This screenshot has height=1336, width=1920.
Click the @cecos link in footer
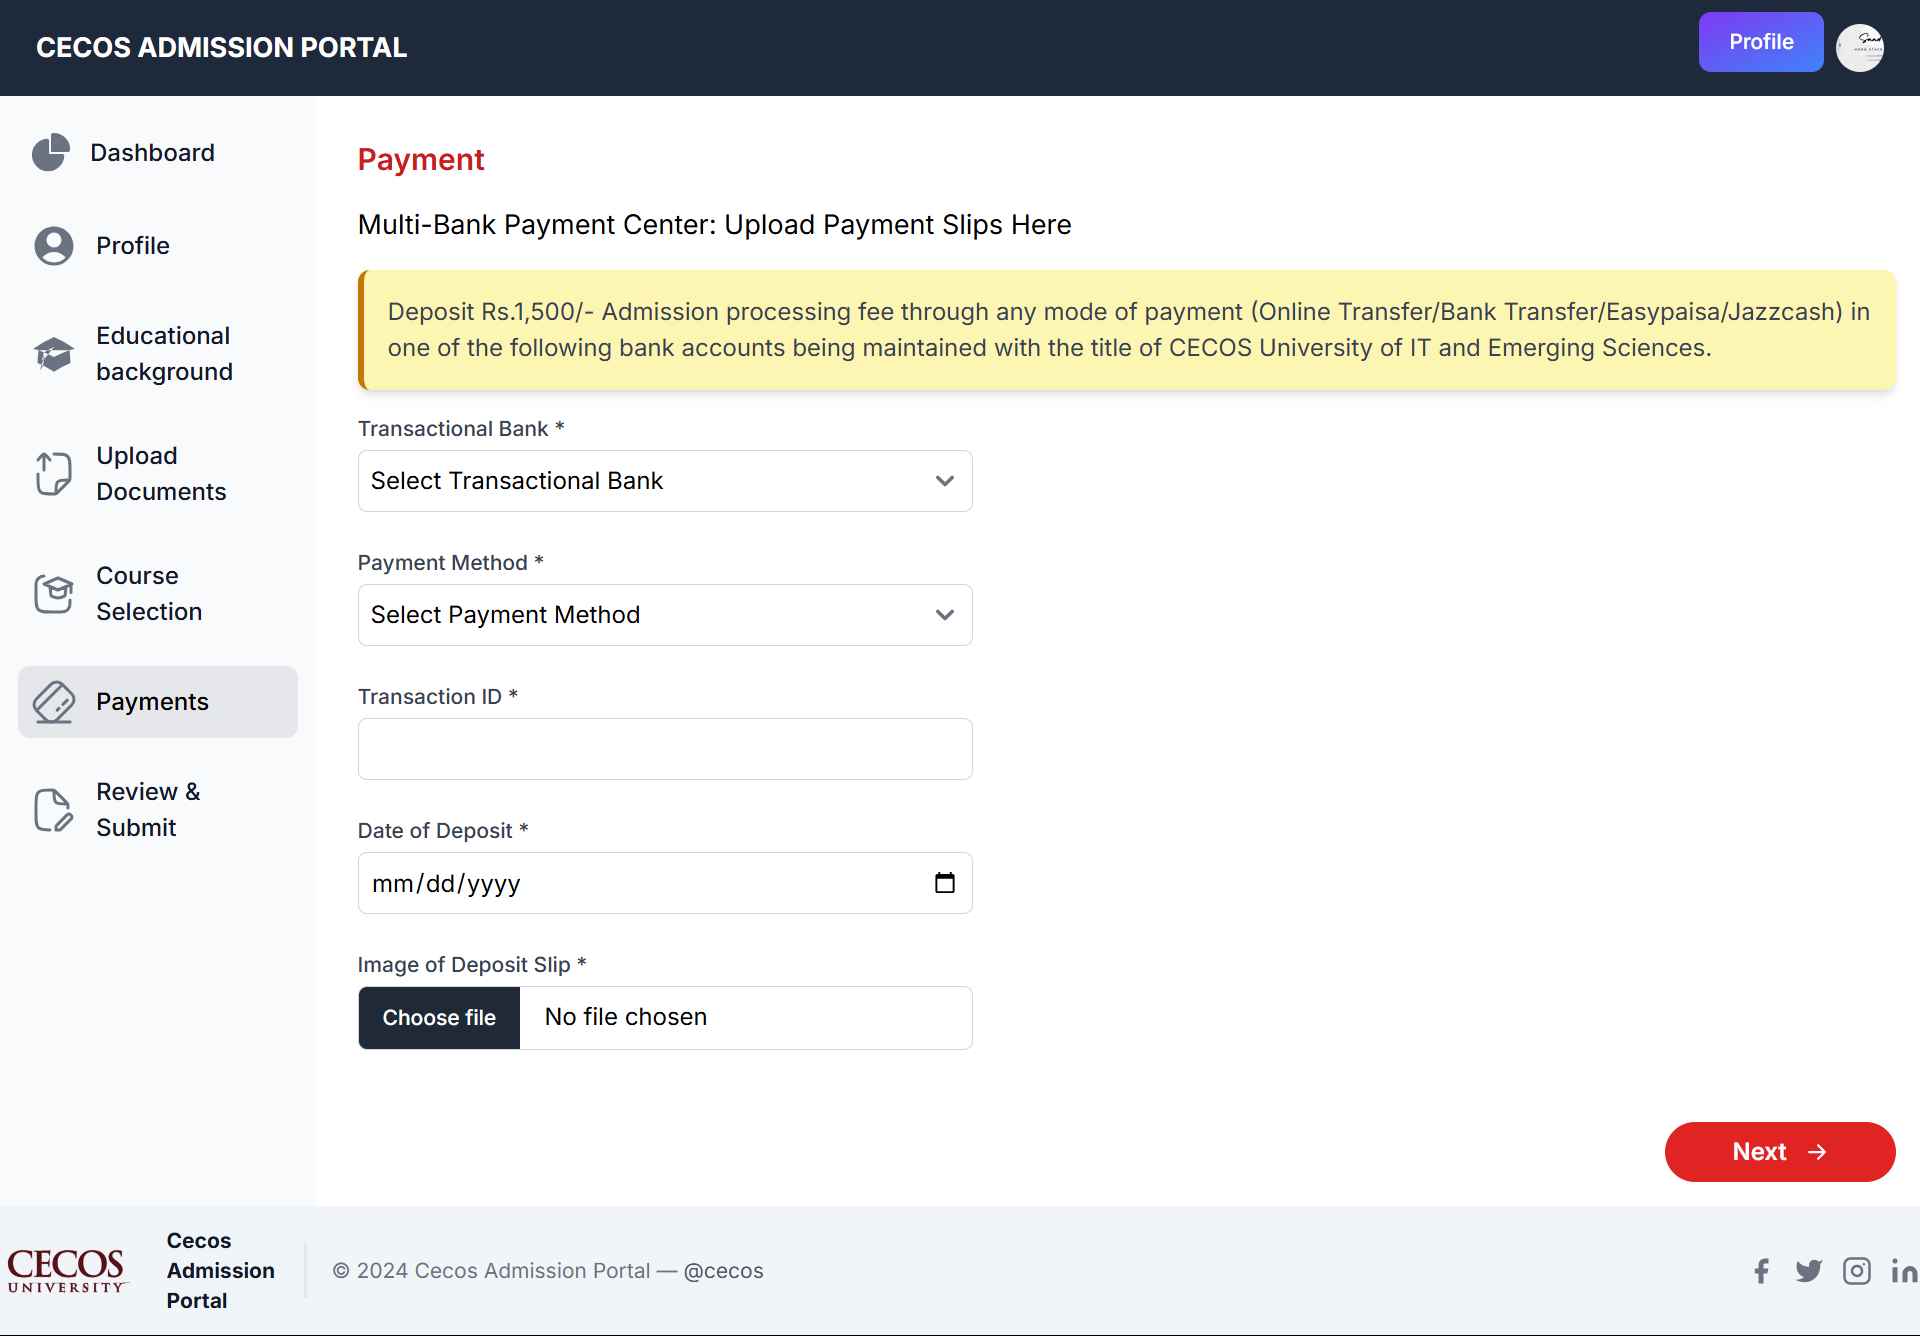click(724, 1271)
